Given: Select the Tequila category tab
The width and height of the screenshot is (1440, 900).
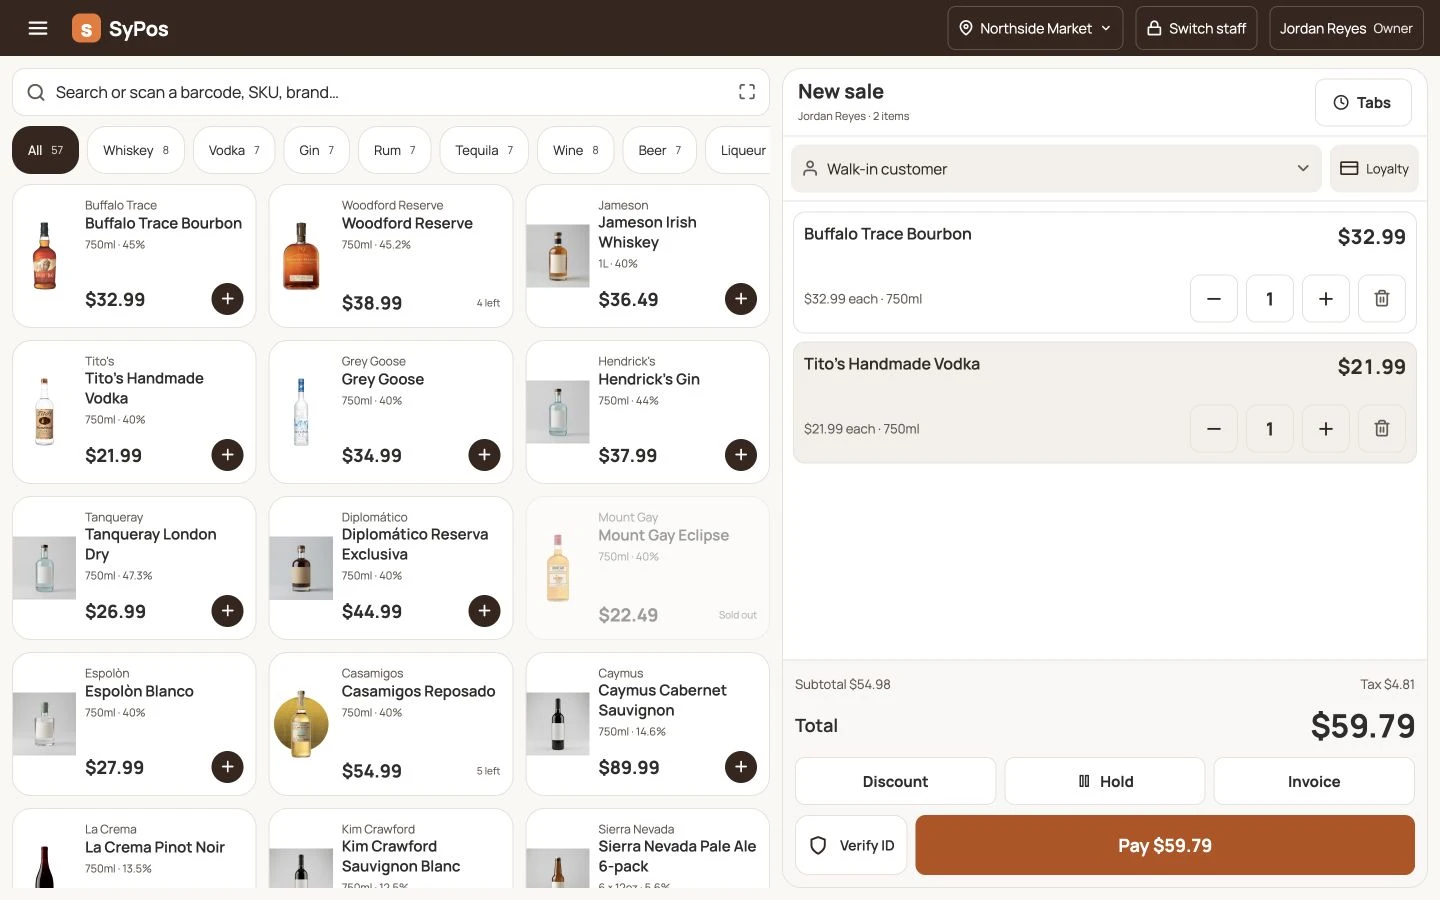Looking at the screenshot, I should pyautogui.click(x=484, y=150).
